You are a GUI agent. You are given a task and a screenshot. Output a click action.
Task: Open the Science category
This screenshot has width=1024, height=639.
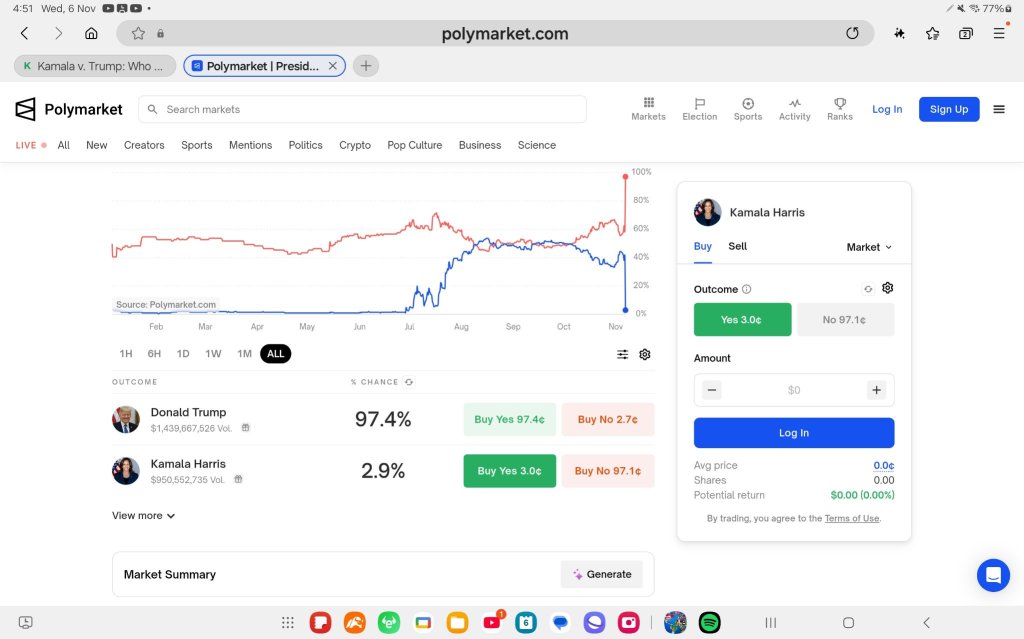(537, 145)
